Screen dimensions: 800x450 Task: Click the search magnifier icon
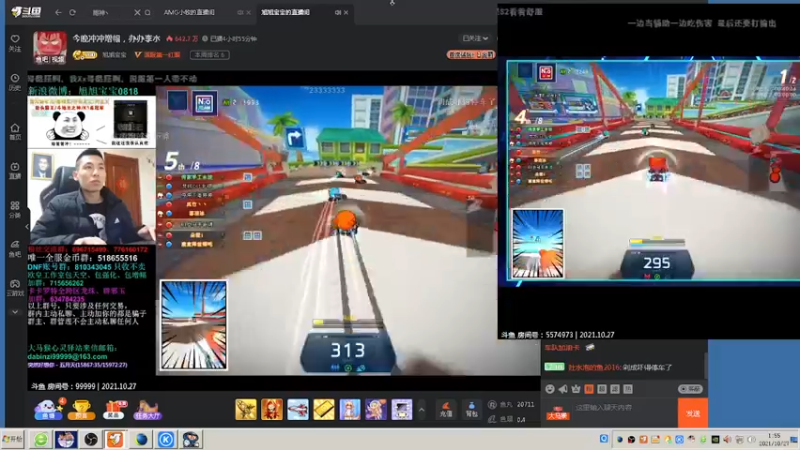coord(147,12)
